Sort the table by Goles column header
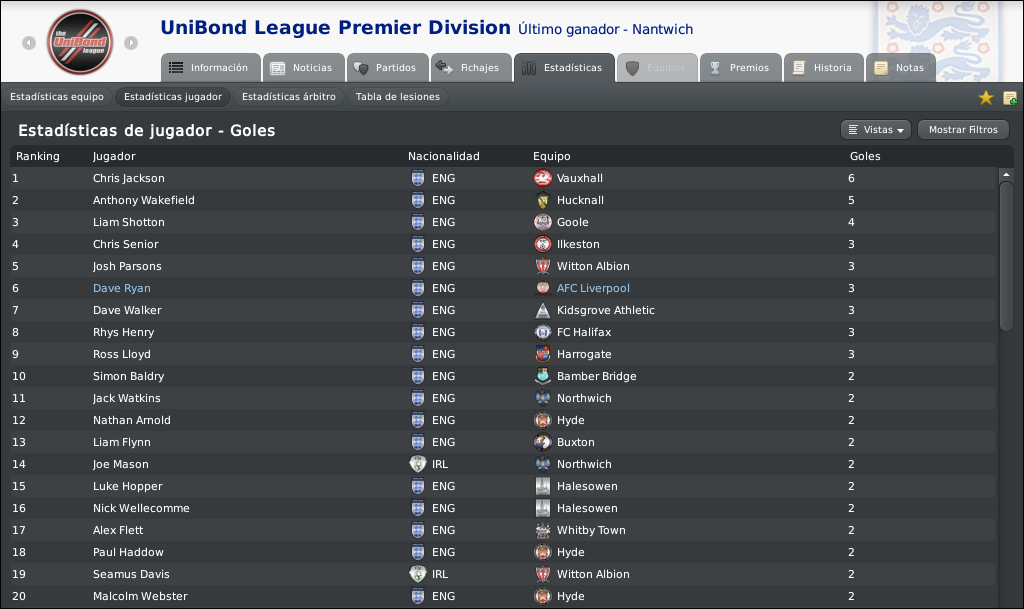 tap(865, 156)
